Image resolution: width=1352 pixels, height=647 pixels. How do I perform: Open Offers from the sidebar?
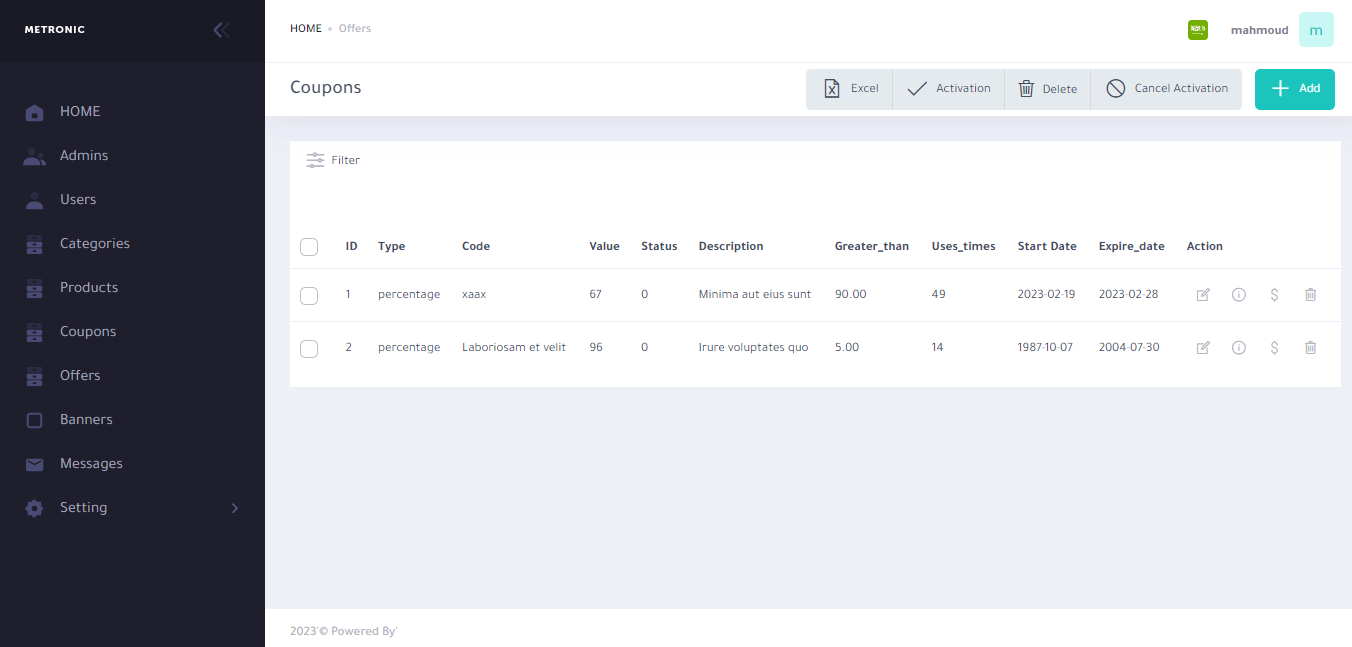tap(132, 376)
